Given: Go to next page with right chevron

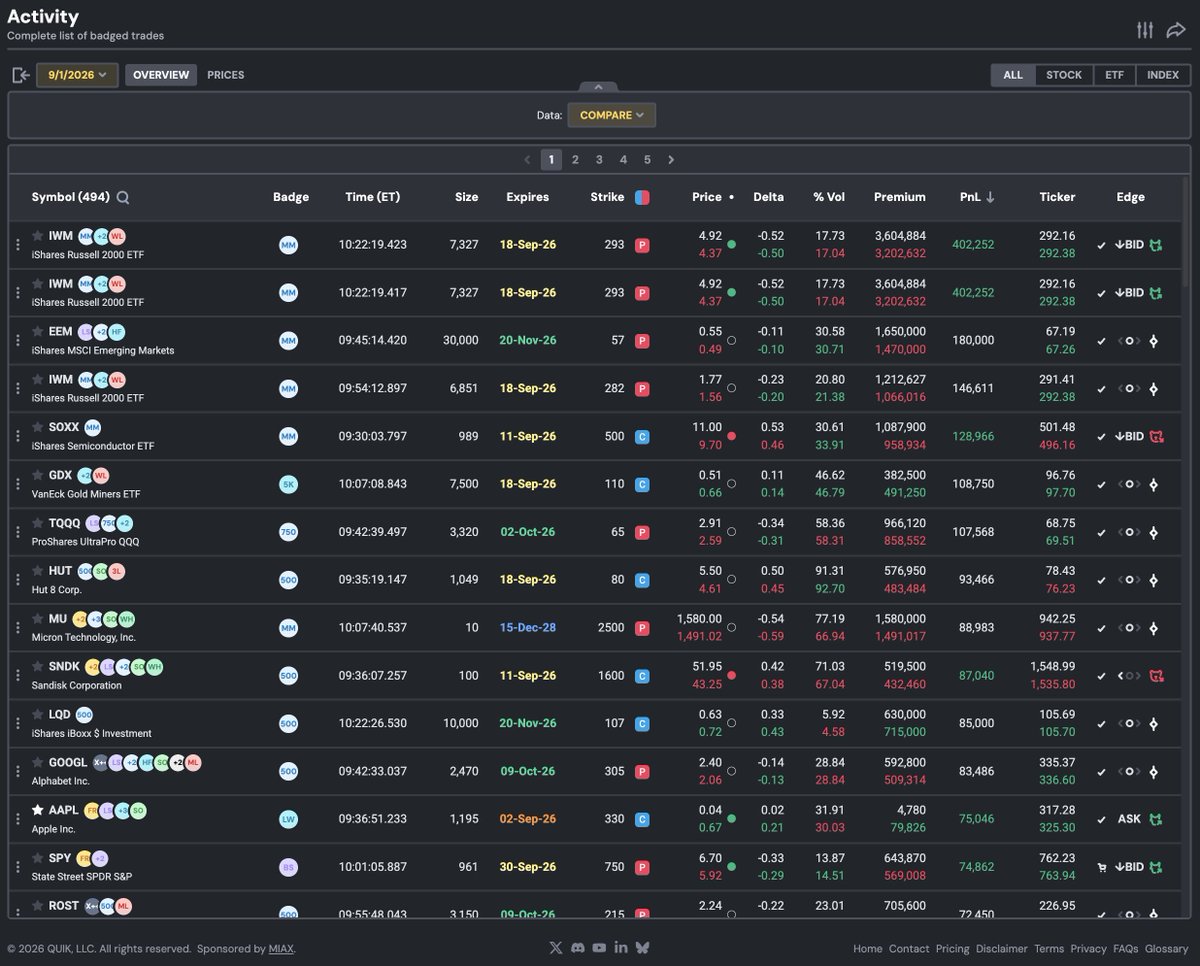Looking at the screenshot, I should [671, 160].
